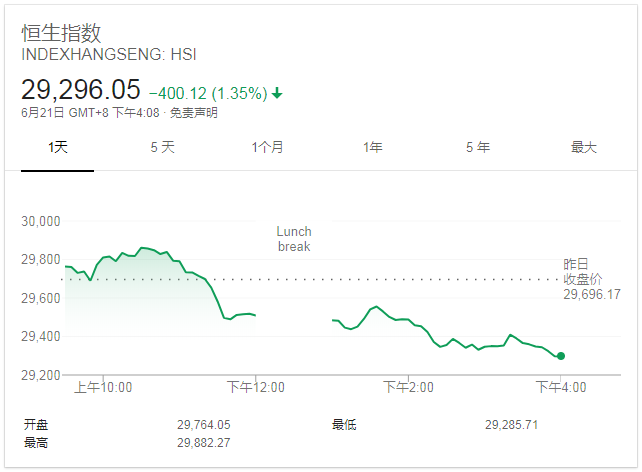Viewport: 642px width, 472px height.
Task: Click the 昨日收盘价 29,696.17 label
Action: [x=592, y=280]
